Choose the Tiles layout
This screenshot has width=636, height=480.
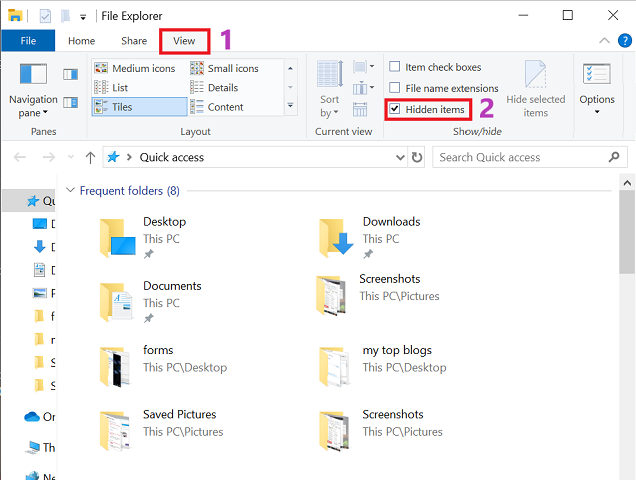(140, 107)
